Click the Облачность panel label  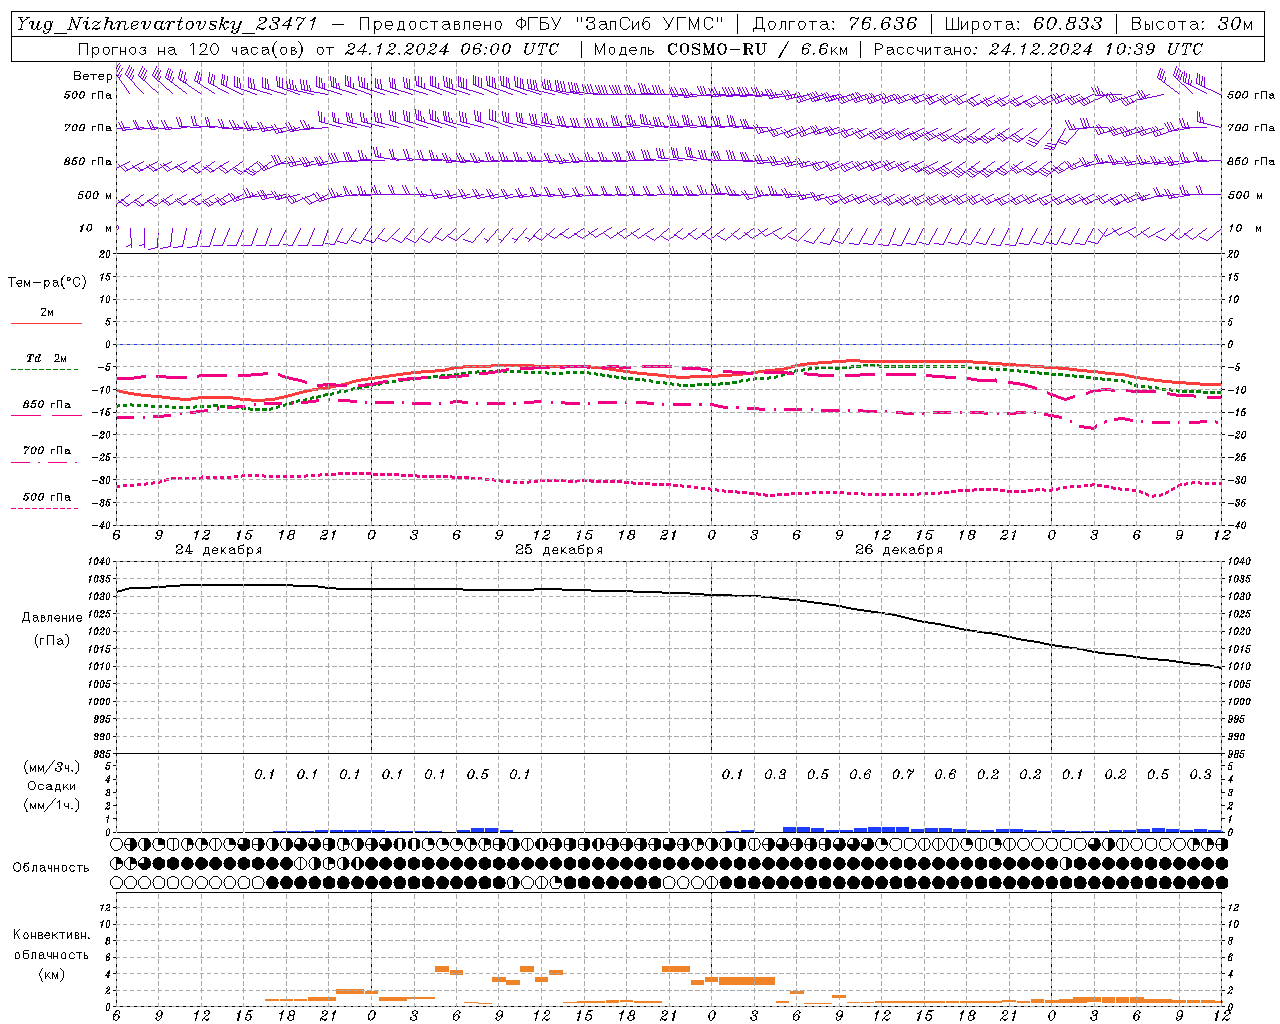coord(51,867)
